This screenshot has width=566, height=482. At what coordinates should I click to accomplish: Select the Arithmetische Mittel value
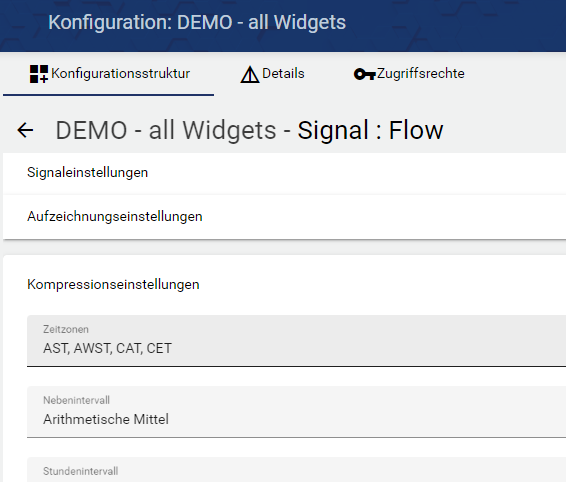pos(106,420)
